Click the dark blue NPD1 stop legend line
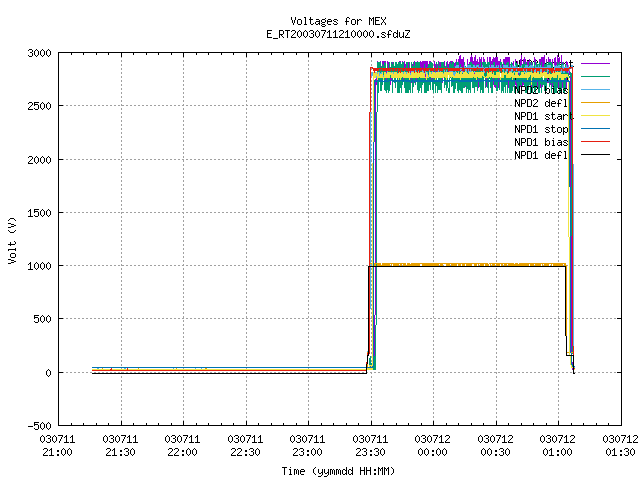 (x=595, y=129)
